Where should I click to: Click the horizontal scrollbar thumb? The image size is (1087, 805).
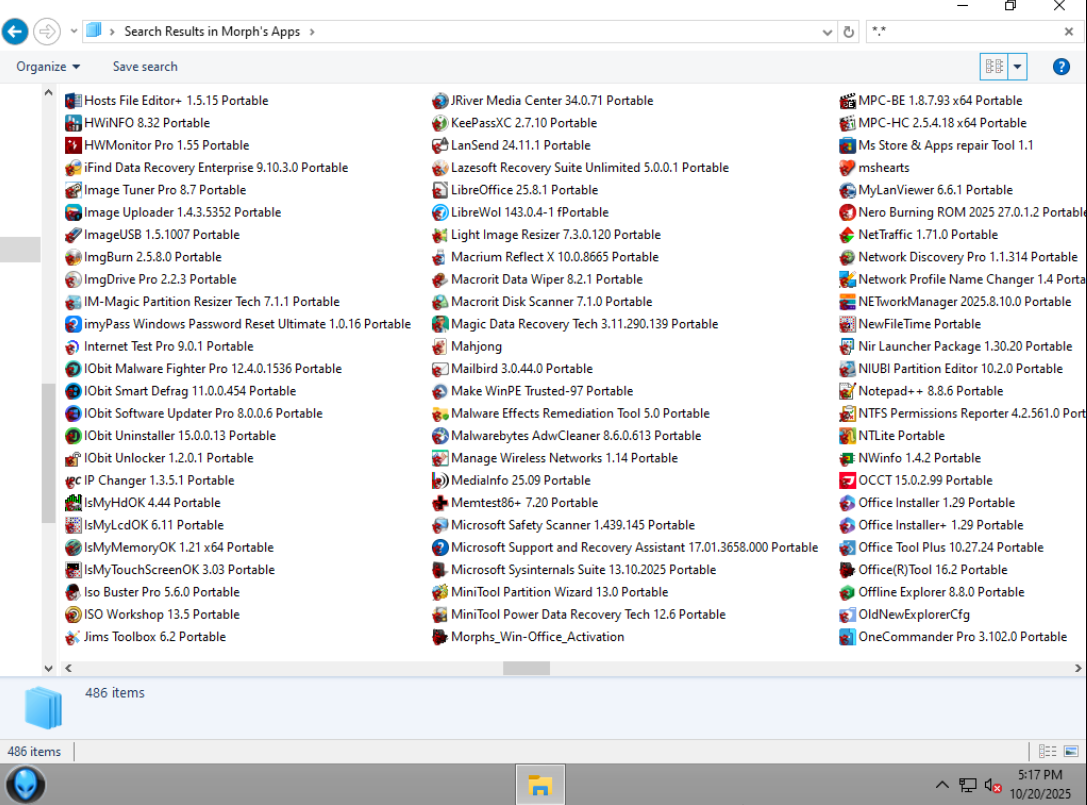click(526, 668)
